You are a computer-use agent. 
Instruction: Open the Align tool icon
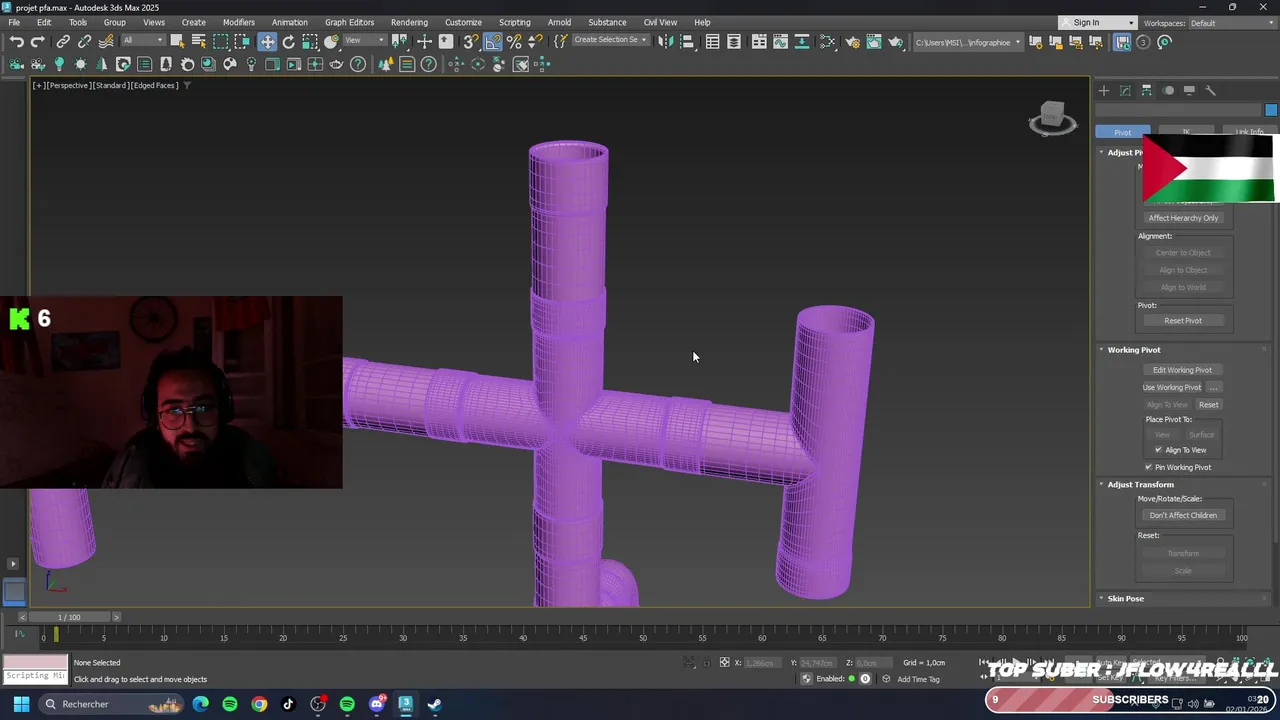687,42
